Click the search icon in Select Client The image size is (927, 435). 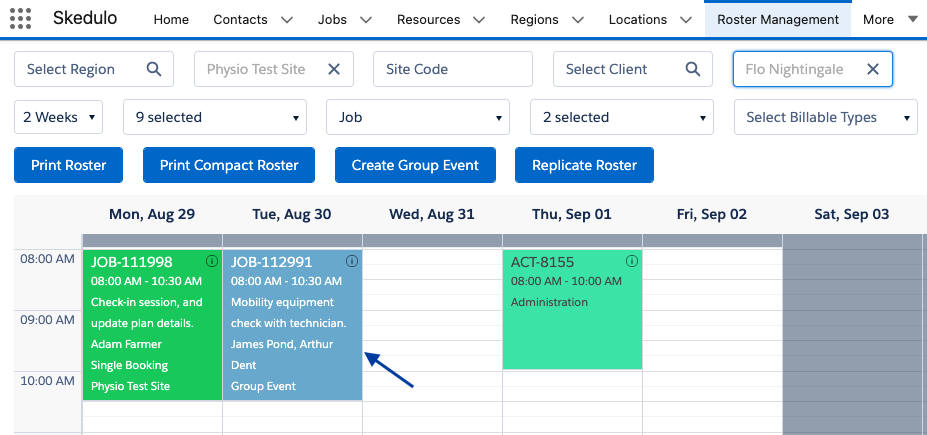point(693,69)
